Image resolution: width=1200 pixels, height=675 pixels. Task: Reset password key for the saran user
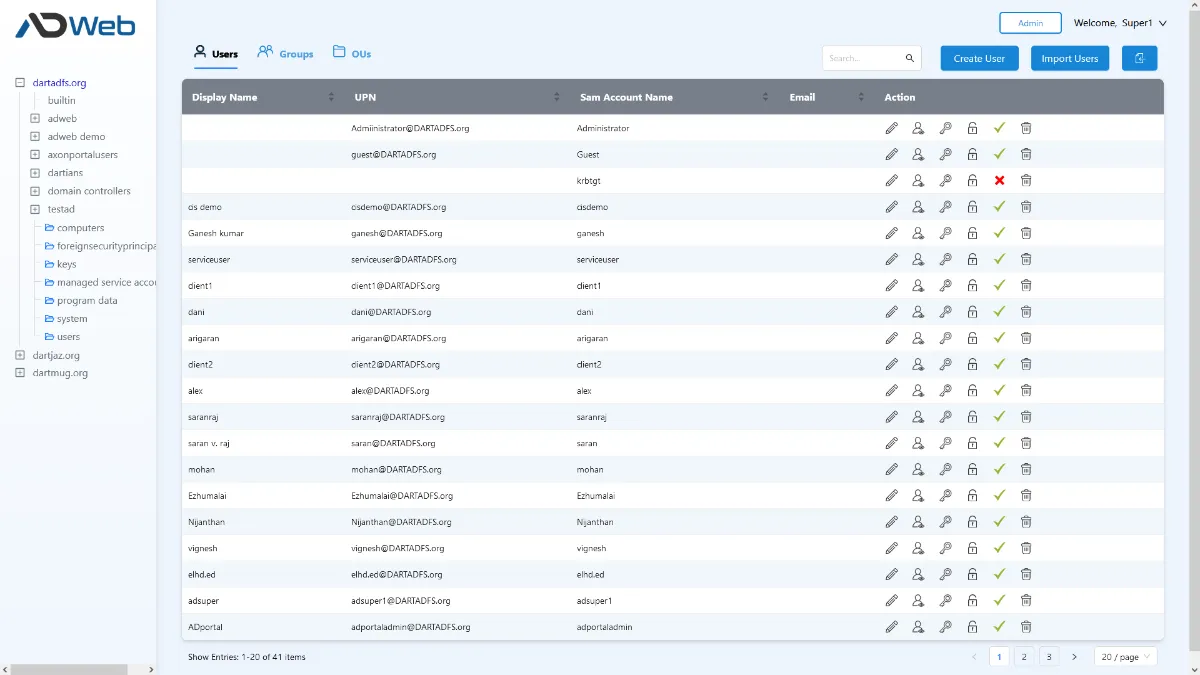point(945,443)
